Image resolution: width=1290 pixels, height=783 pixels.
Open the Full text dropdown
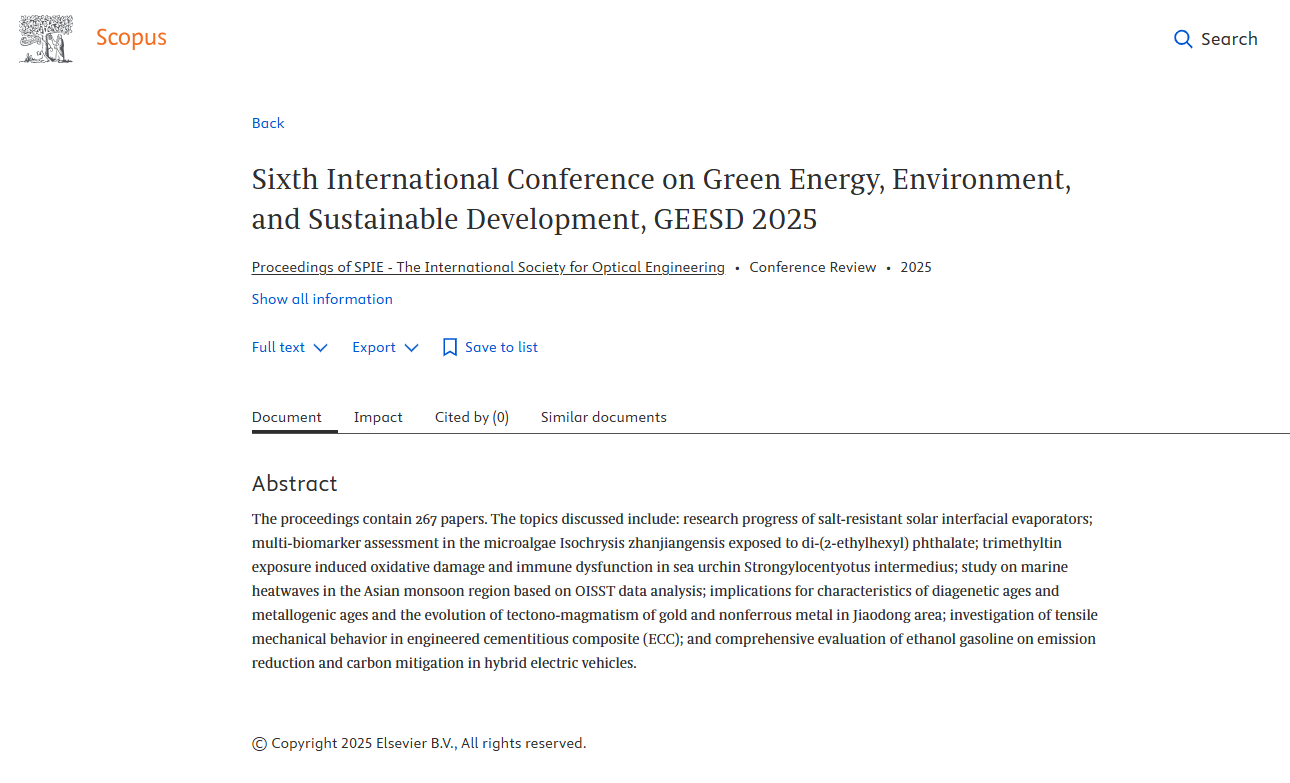point(279,347)
